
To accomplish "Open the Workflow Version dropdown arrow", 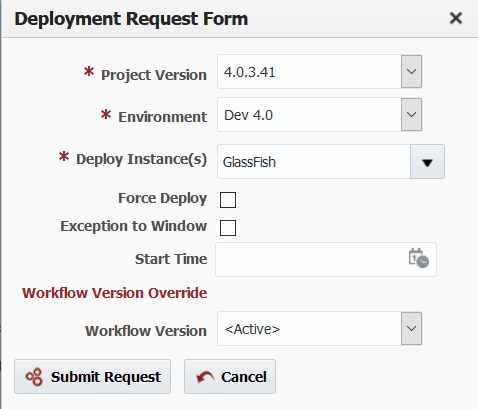I will click(x=411, y=329).
